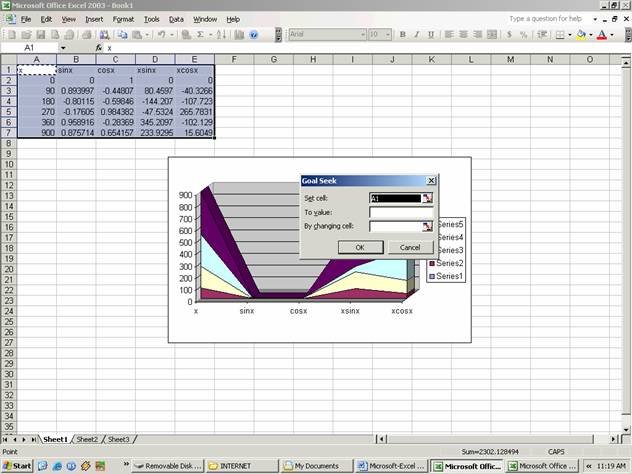Click the vertical scrollbar down arrow
Image resolution: width=632 pixels, height=474 pixels.
[626, 430]
